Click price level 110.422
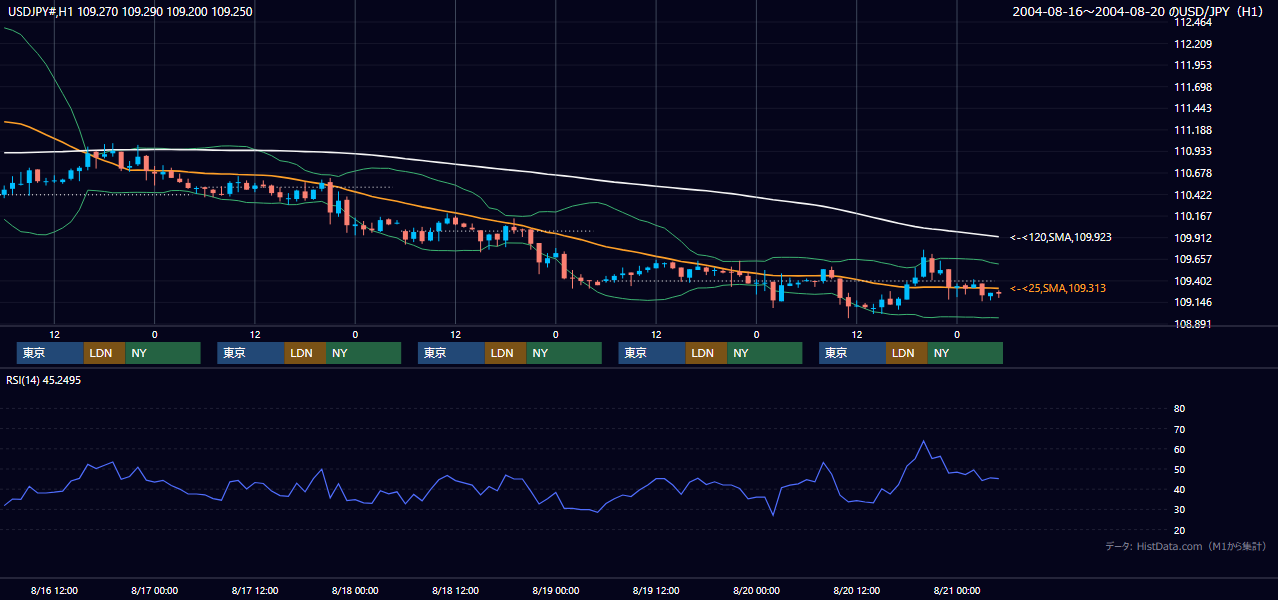This screenshot has width=1278, height=600. [1195, 195]
